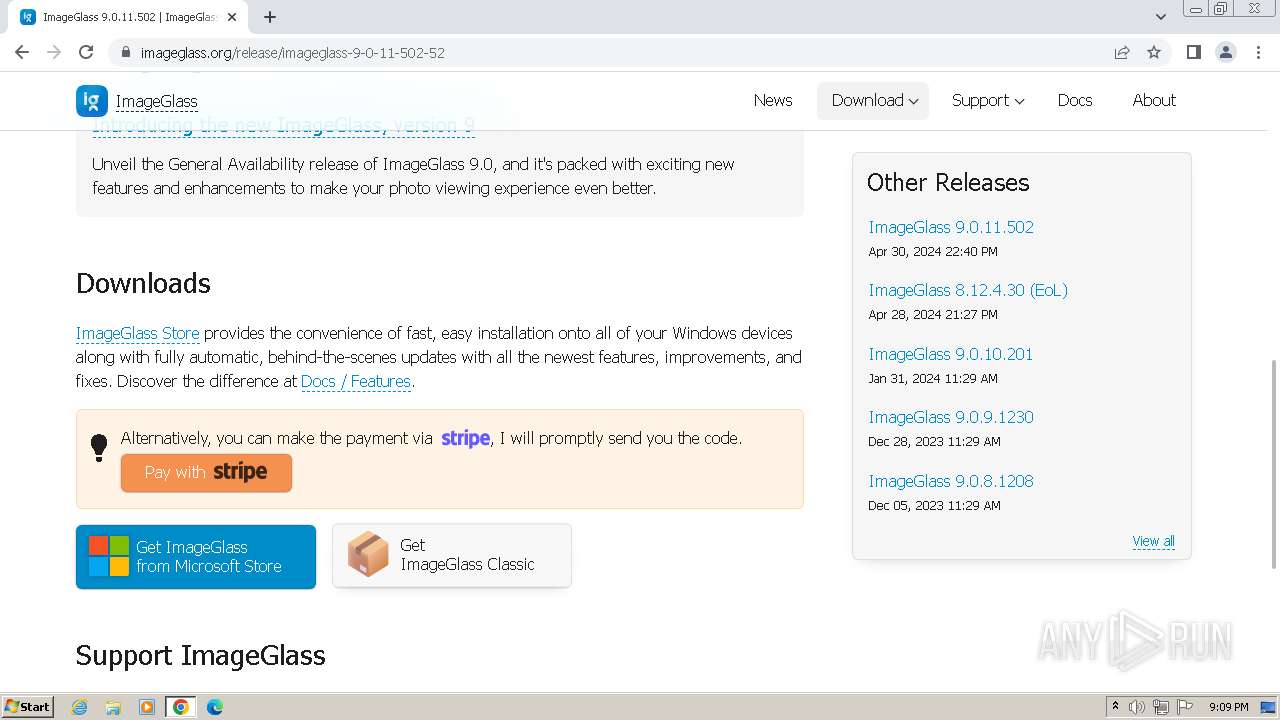Open the Docs / Features link

pyautogui.click(x=356, y=381)
